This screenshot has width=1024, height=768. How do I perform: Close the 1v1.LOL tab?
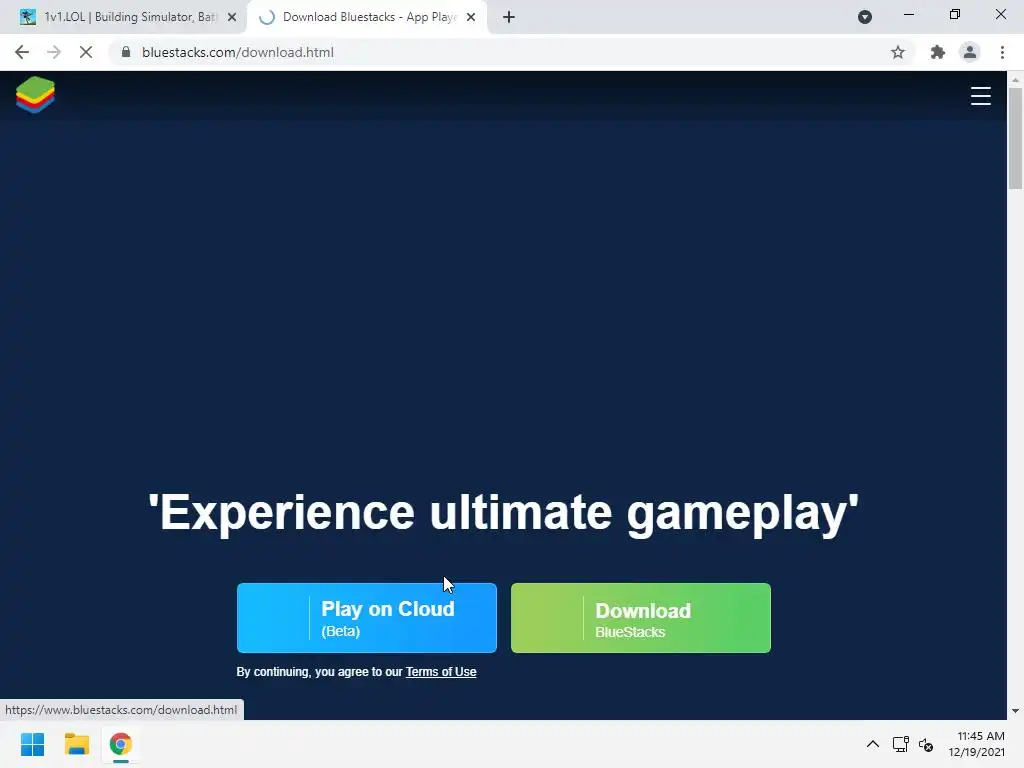(x=232, y=17)
